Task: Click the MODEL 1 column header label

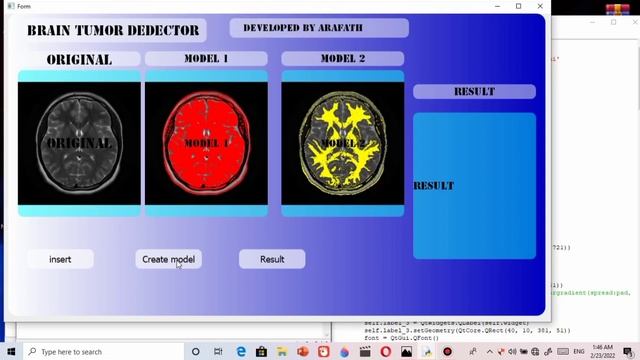Action: point(207,59)
